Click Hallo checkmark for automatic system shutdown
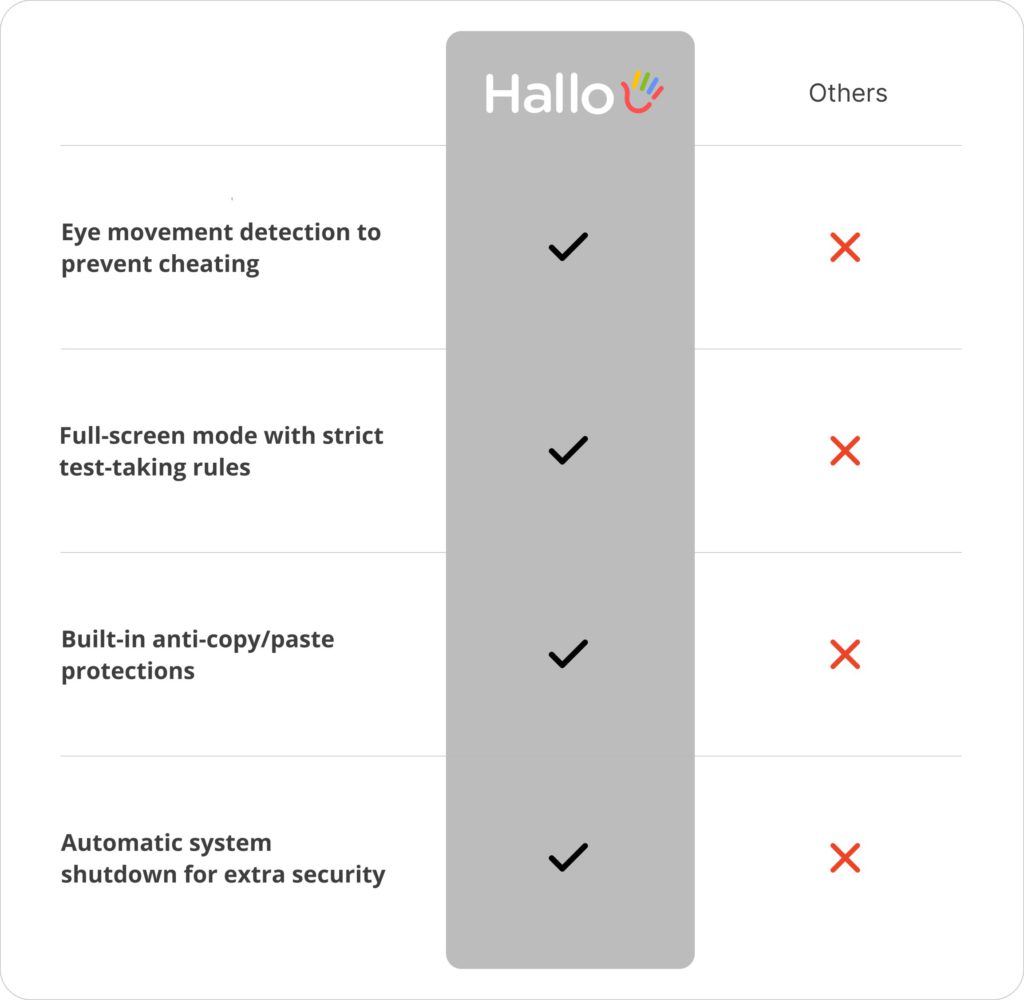1024x1000 pixels. 568,858
